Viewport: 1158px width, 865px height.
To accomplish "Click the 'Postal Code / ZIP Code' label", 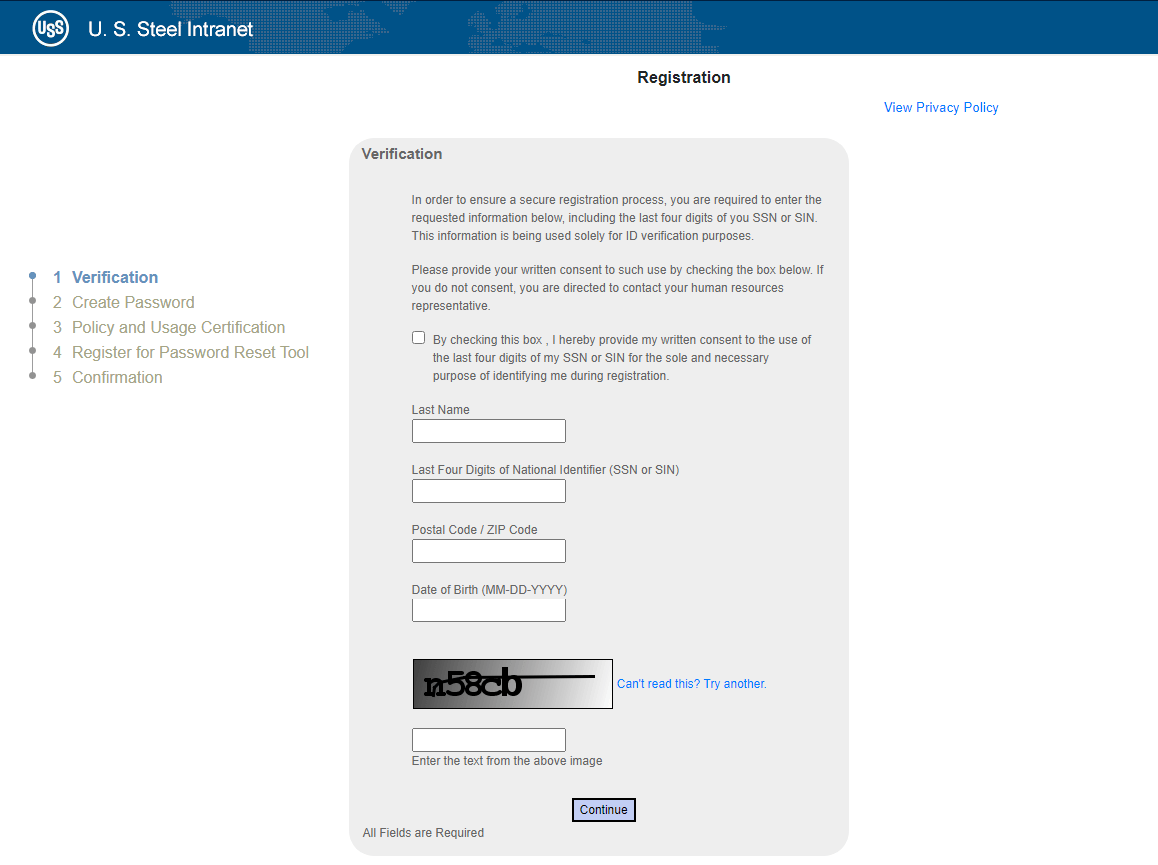I will pos(474,530).
